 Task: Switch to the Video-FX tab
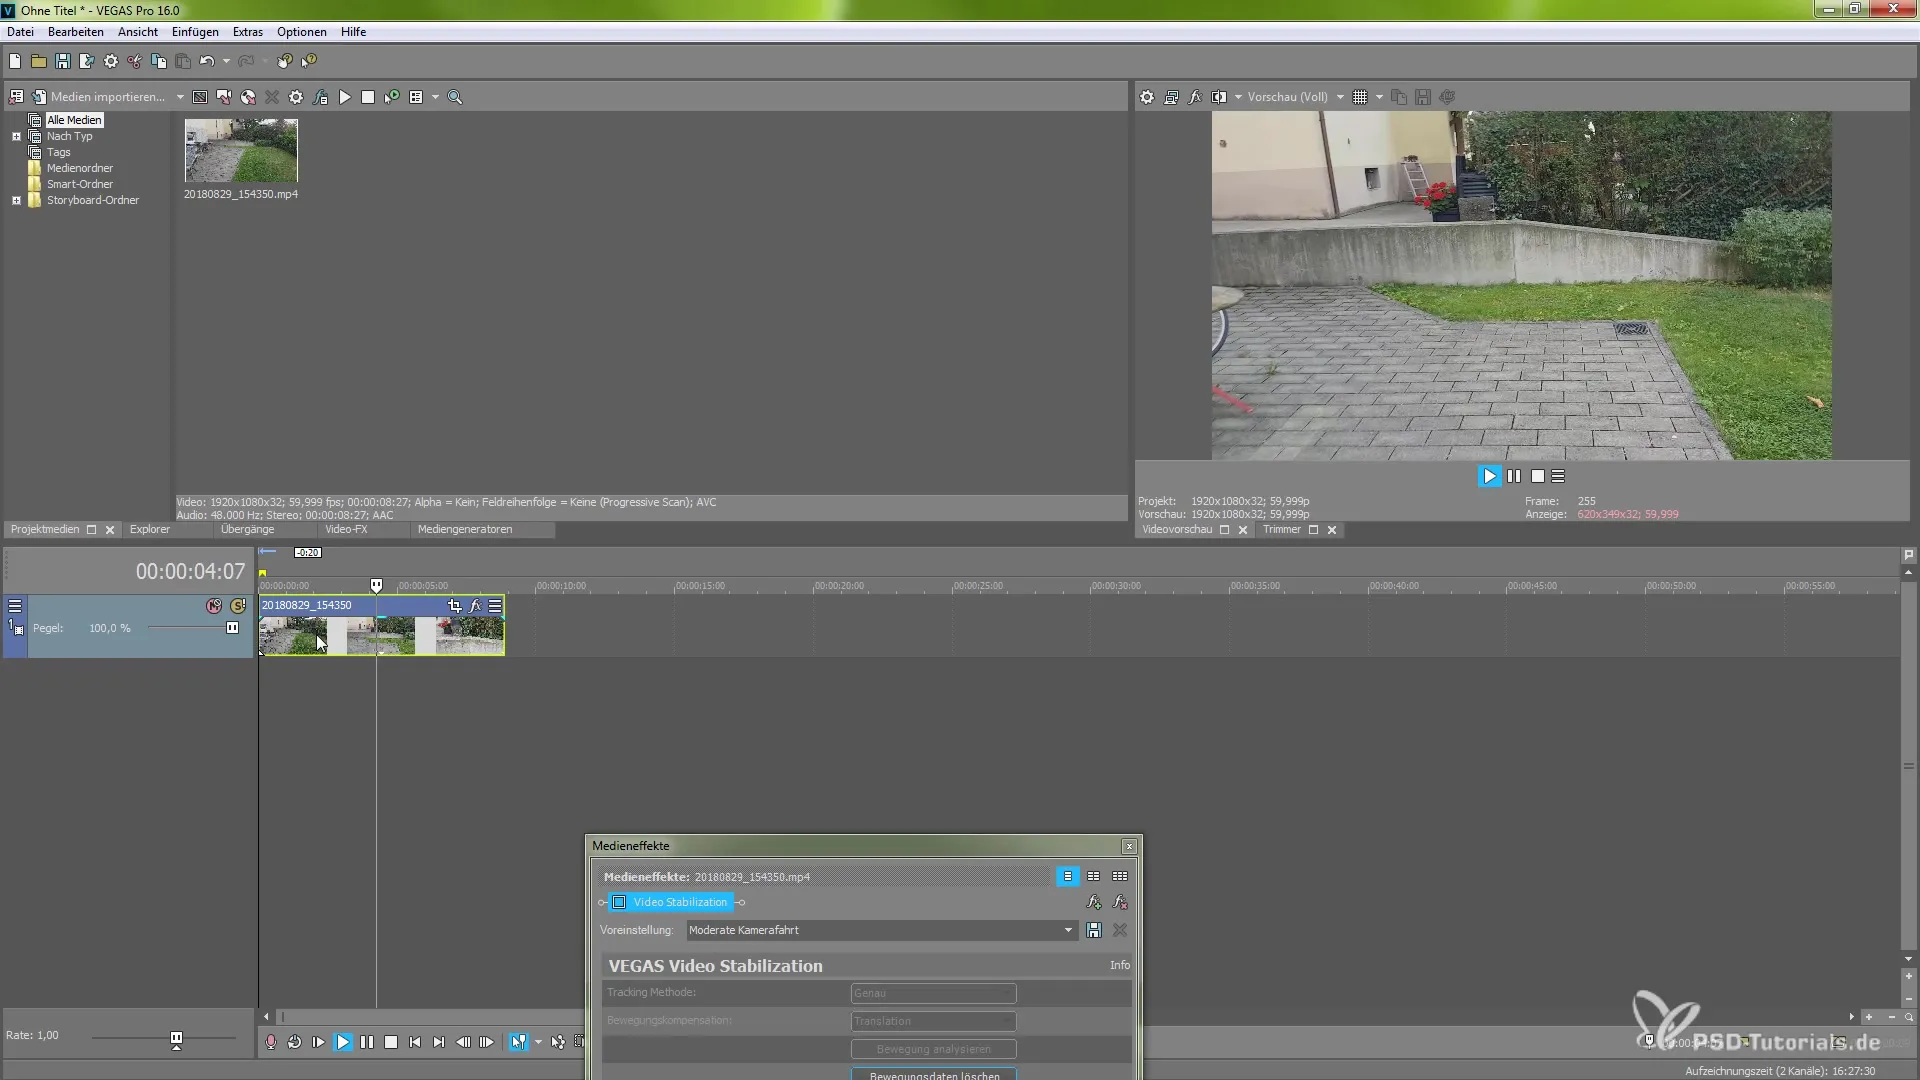click(x=346, y=530)
